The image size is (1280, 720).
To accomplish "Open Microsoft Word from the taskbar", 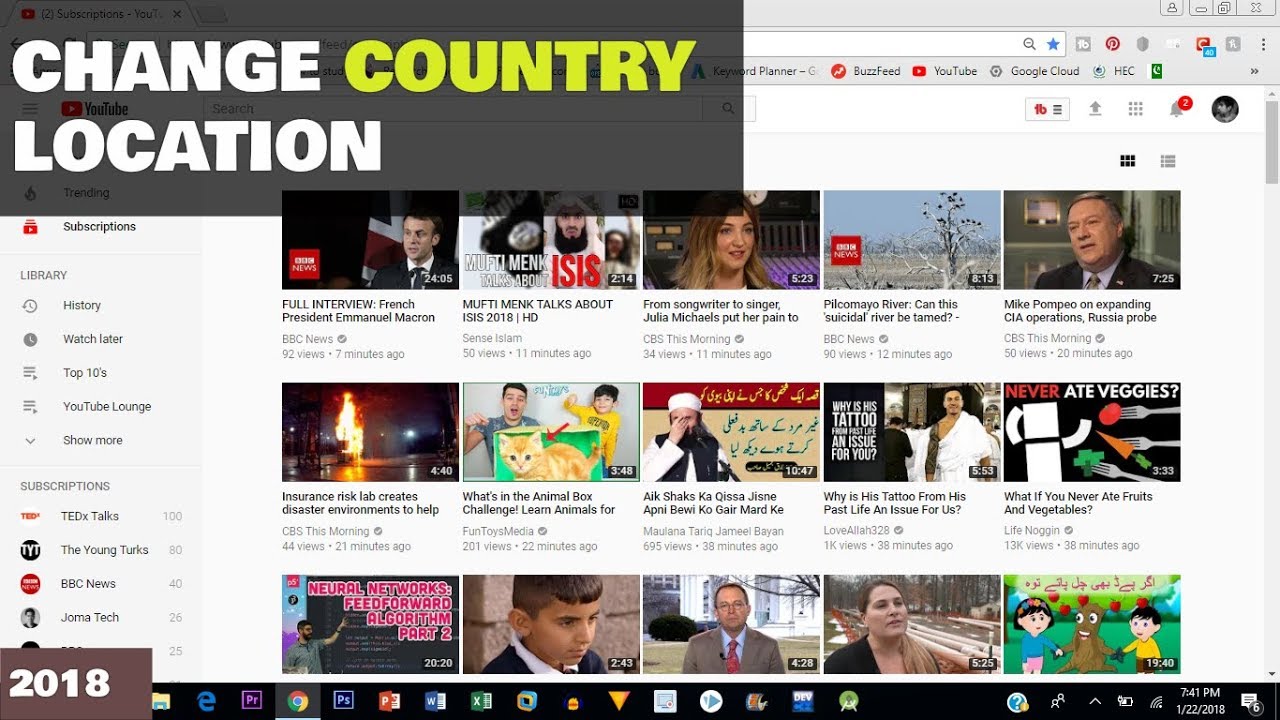I will 435,701.
